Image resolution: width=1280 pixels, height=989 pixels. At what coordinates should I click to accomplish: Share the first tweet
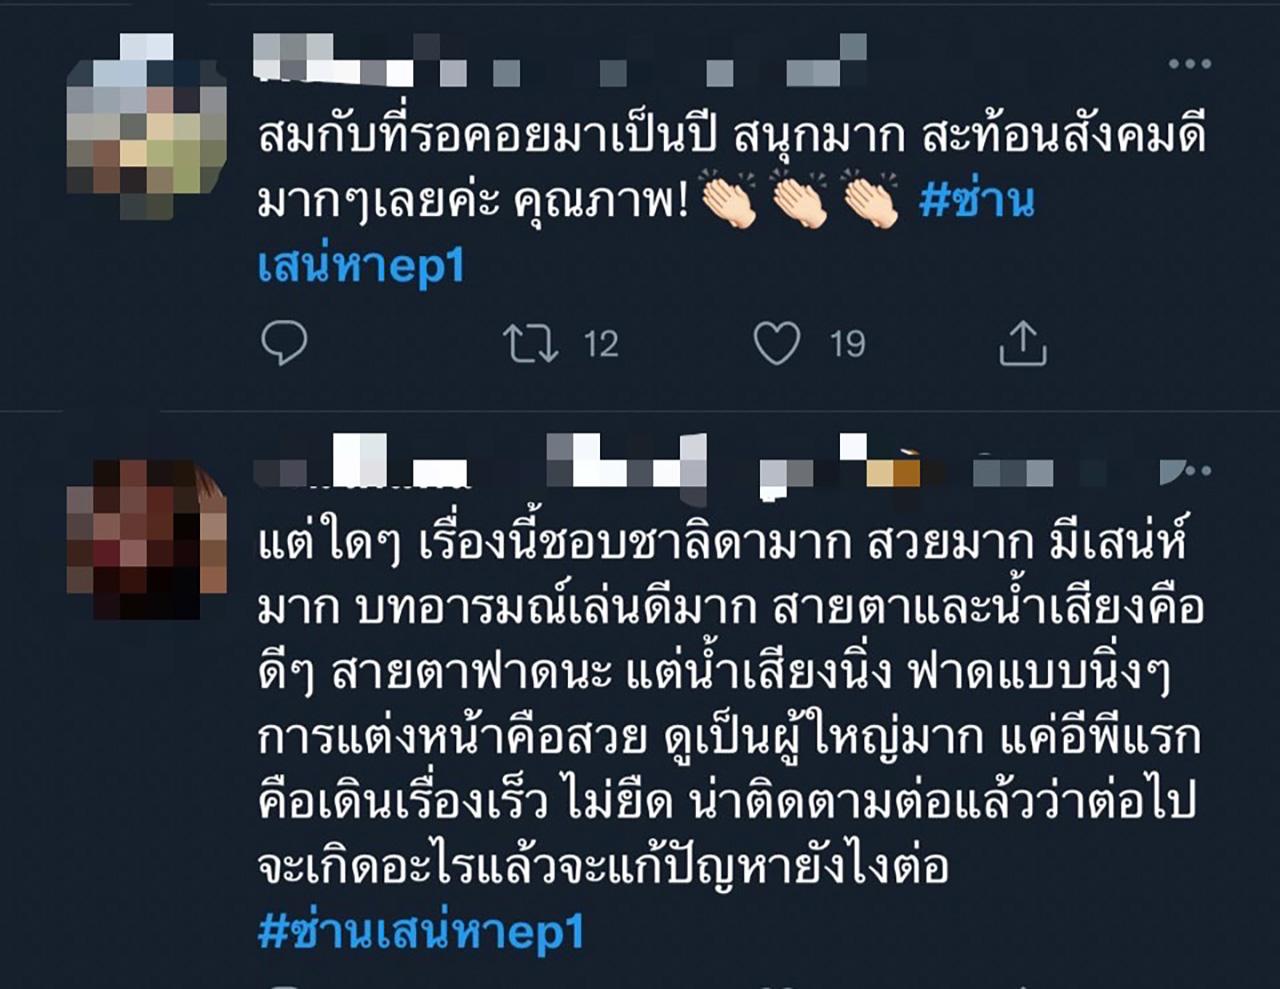1023,344
